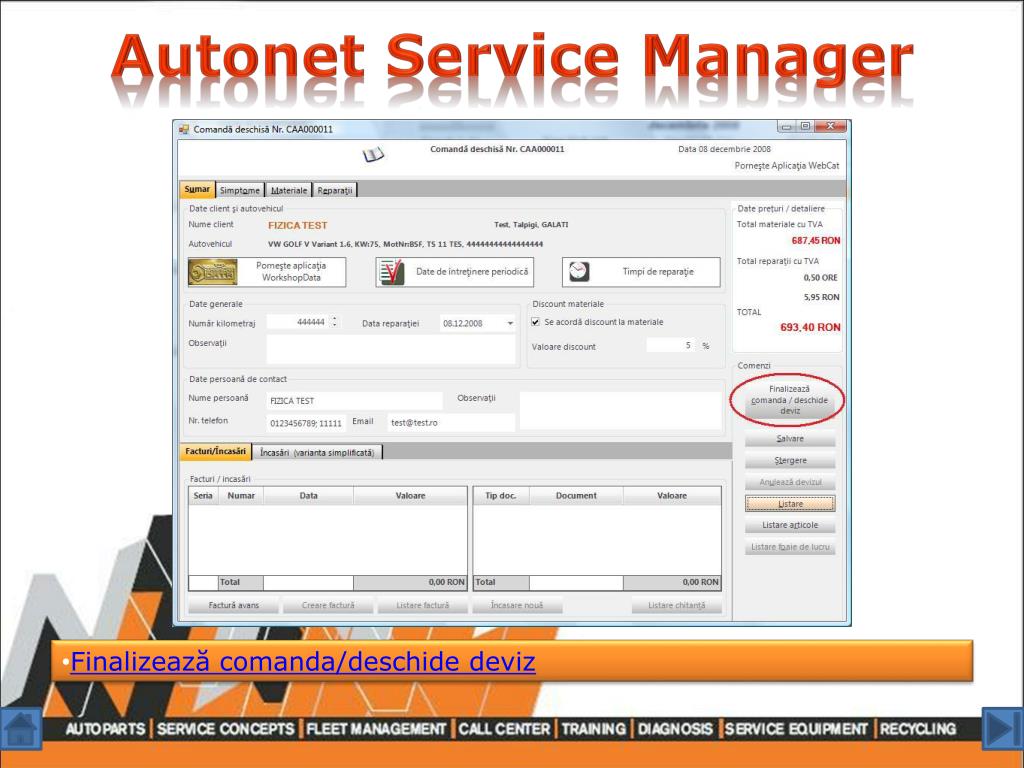Click Date de întreținere periodică button

pos(455,272)
